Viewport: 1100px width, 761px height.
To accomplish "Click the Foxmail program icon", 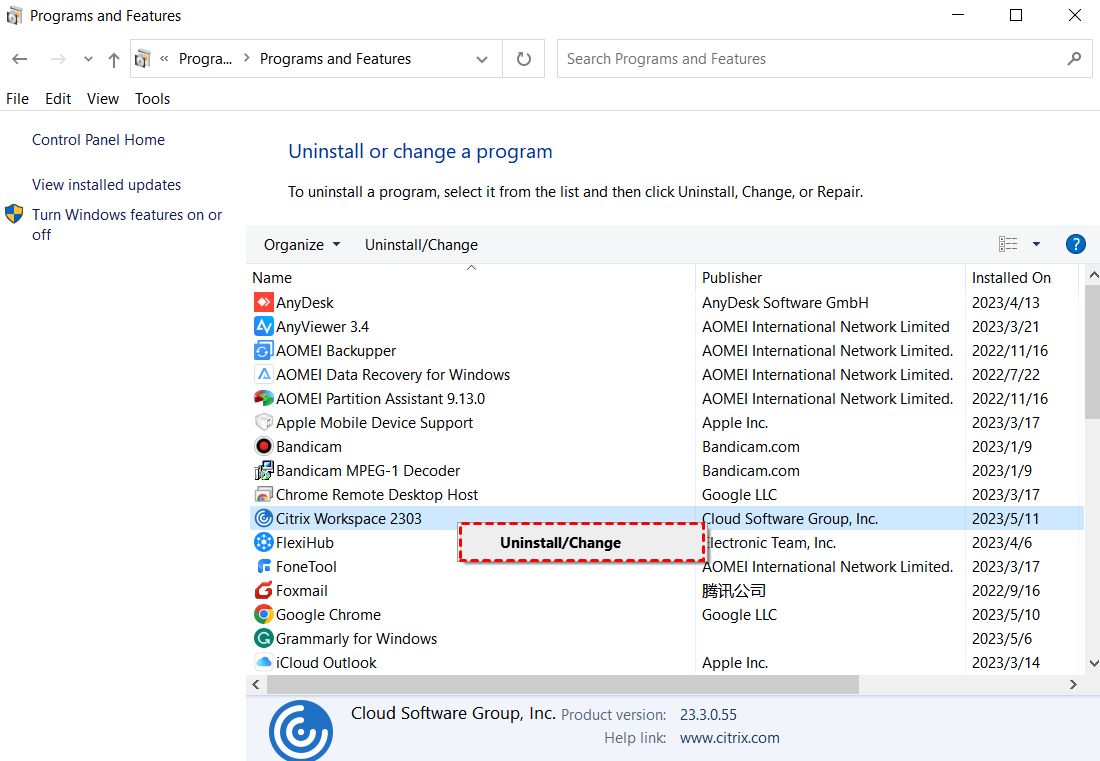I will pyautogui.click(x=263, y=591).
